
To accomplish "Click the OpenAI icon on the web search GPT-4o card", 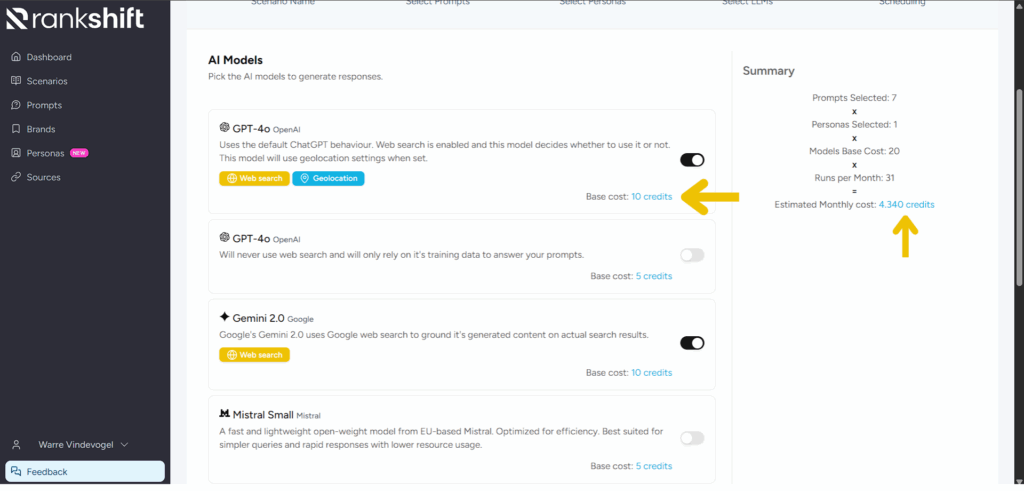I will click(x=225, y=128).
